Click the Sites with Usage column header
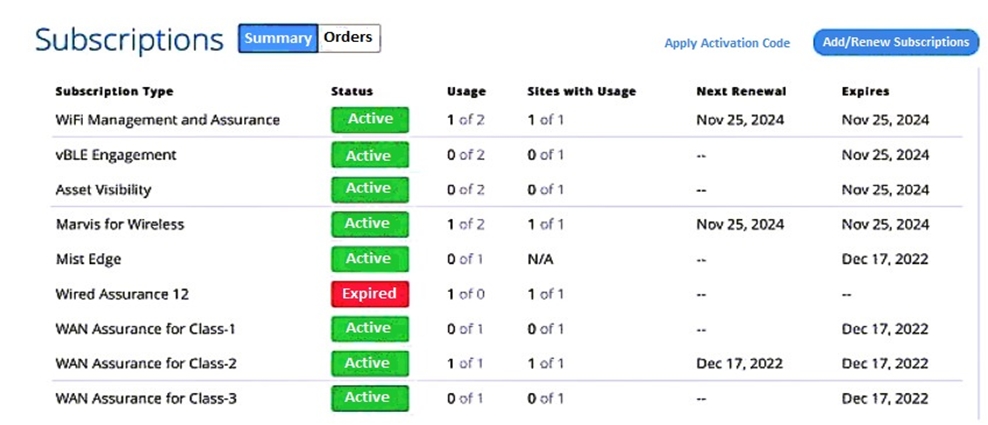This screenshot has height=425, width=988. [x=582, y=91]
